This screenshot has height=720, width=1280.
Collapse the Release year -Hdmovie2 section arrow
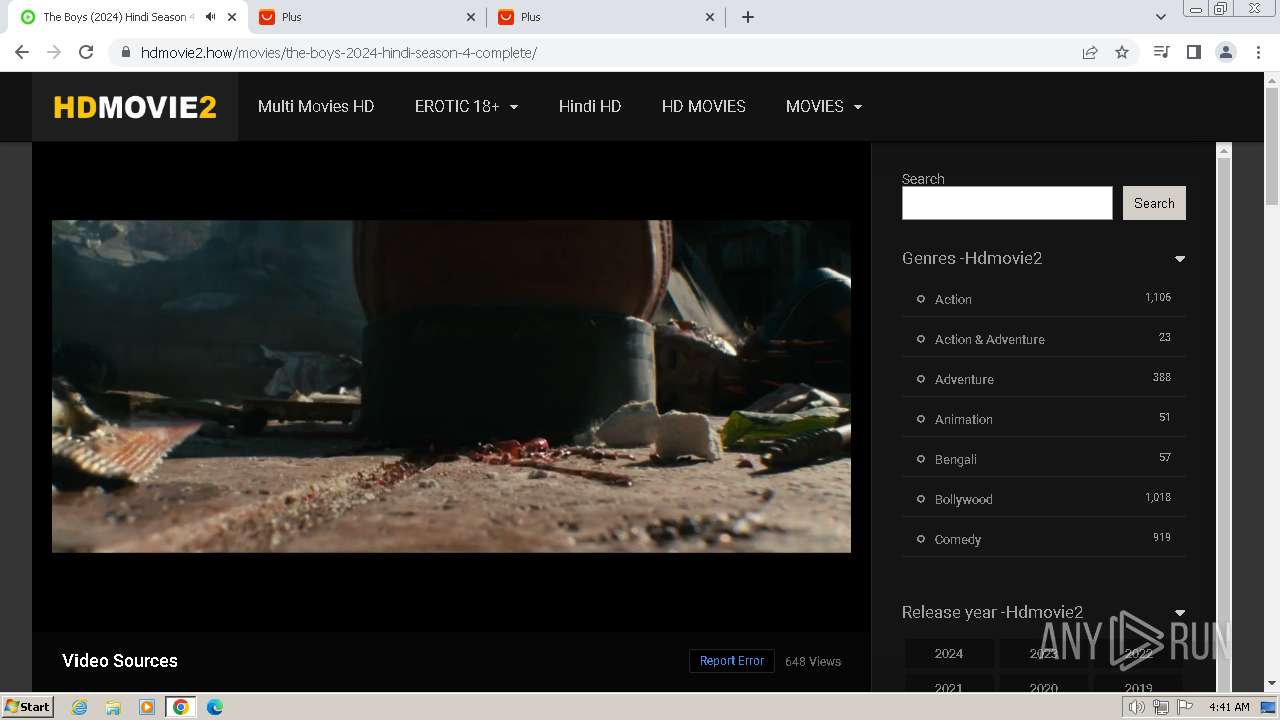coord(1180,613)
